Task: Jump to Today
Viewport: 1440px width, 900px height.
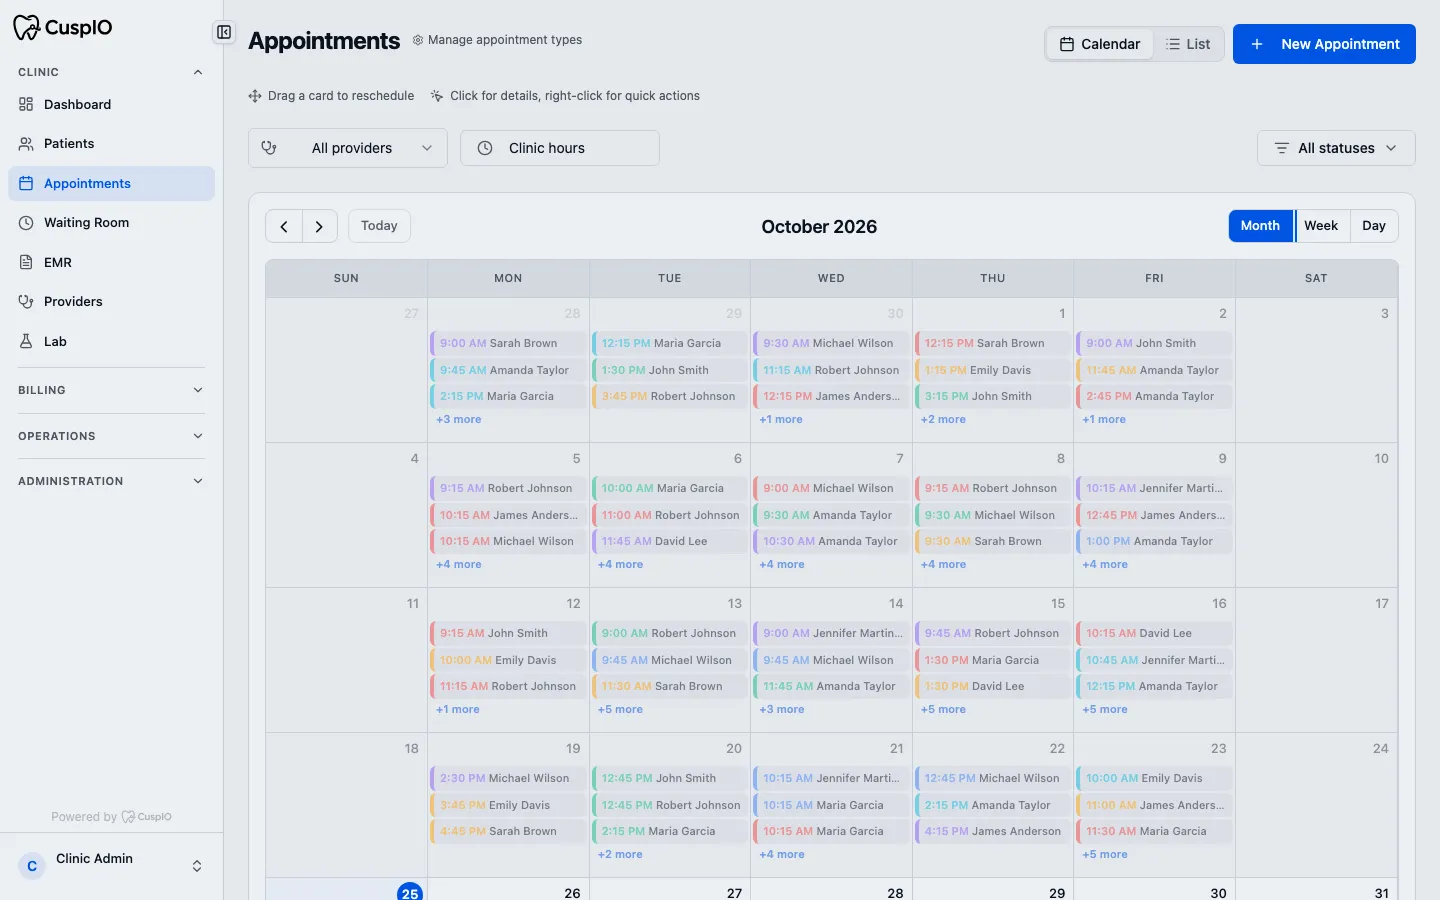Action: point(379,226)
